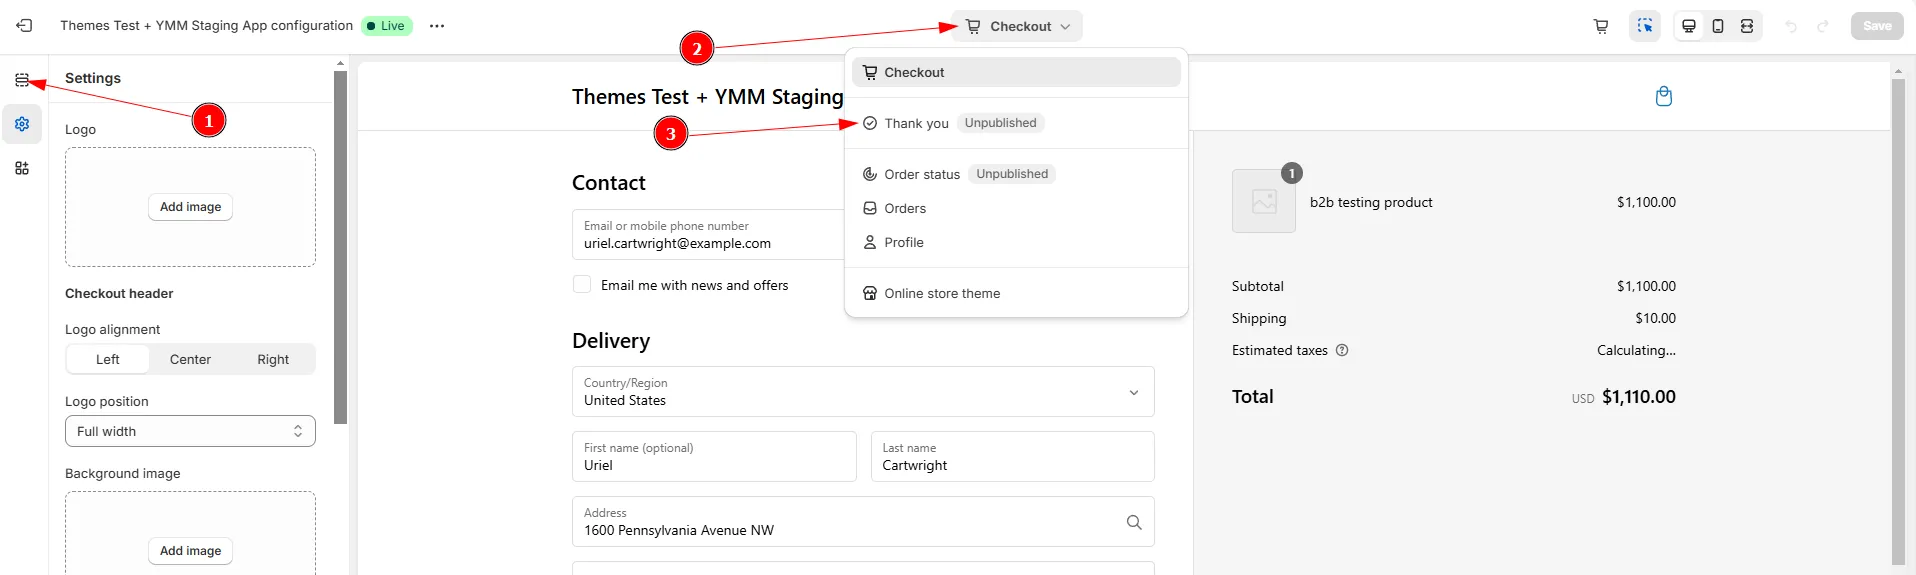Screen dimensions: 1916x575
Task: Set logo alignment to Center
Action: (190, 359)
